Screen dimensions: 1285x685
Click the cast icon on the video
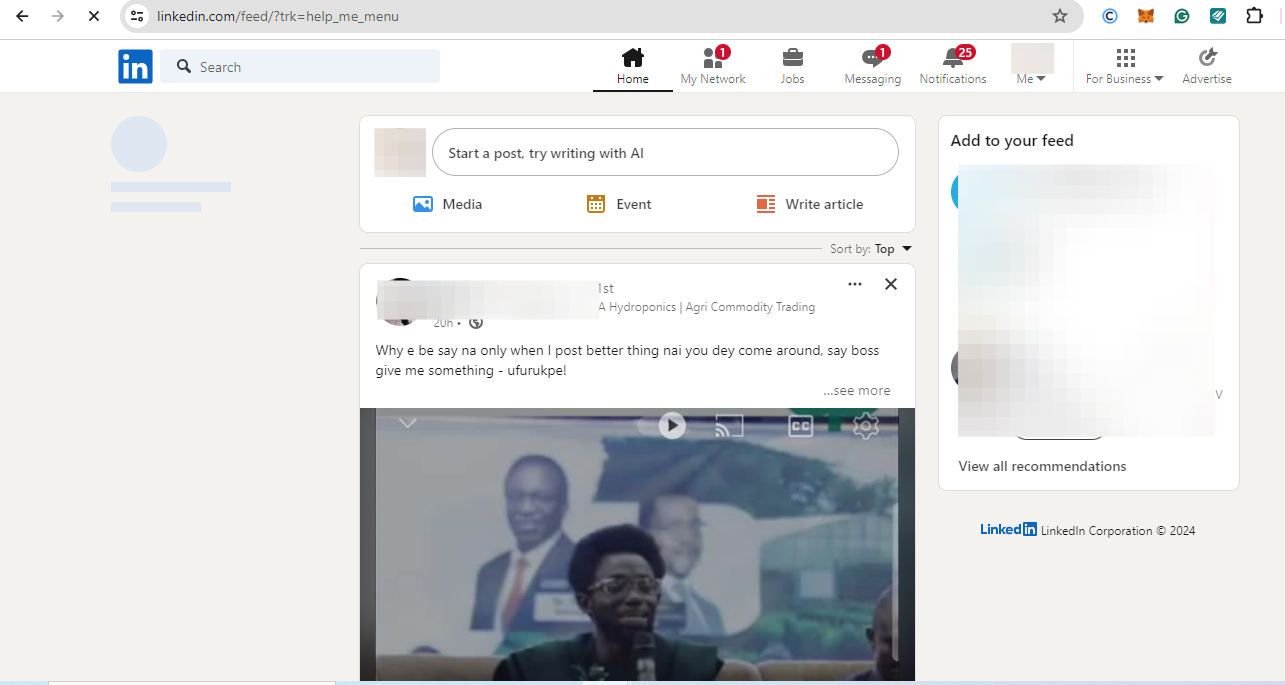tap(729, 426)
